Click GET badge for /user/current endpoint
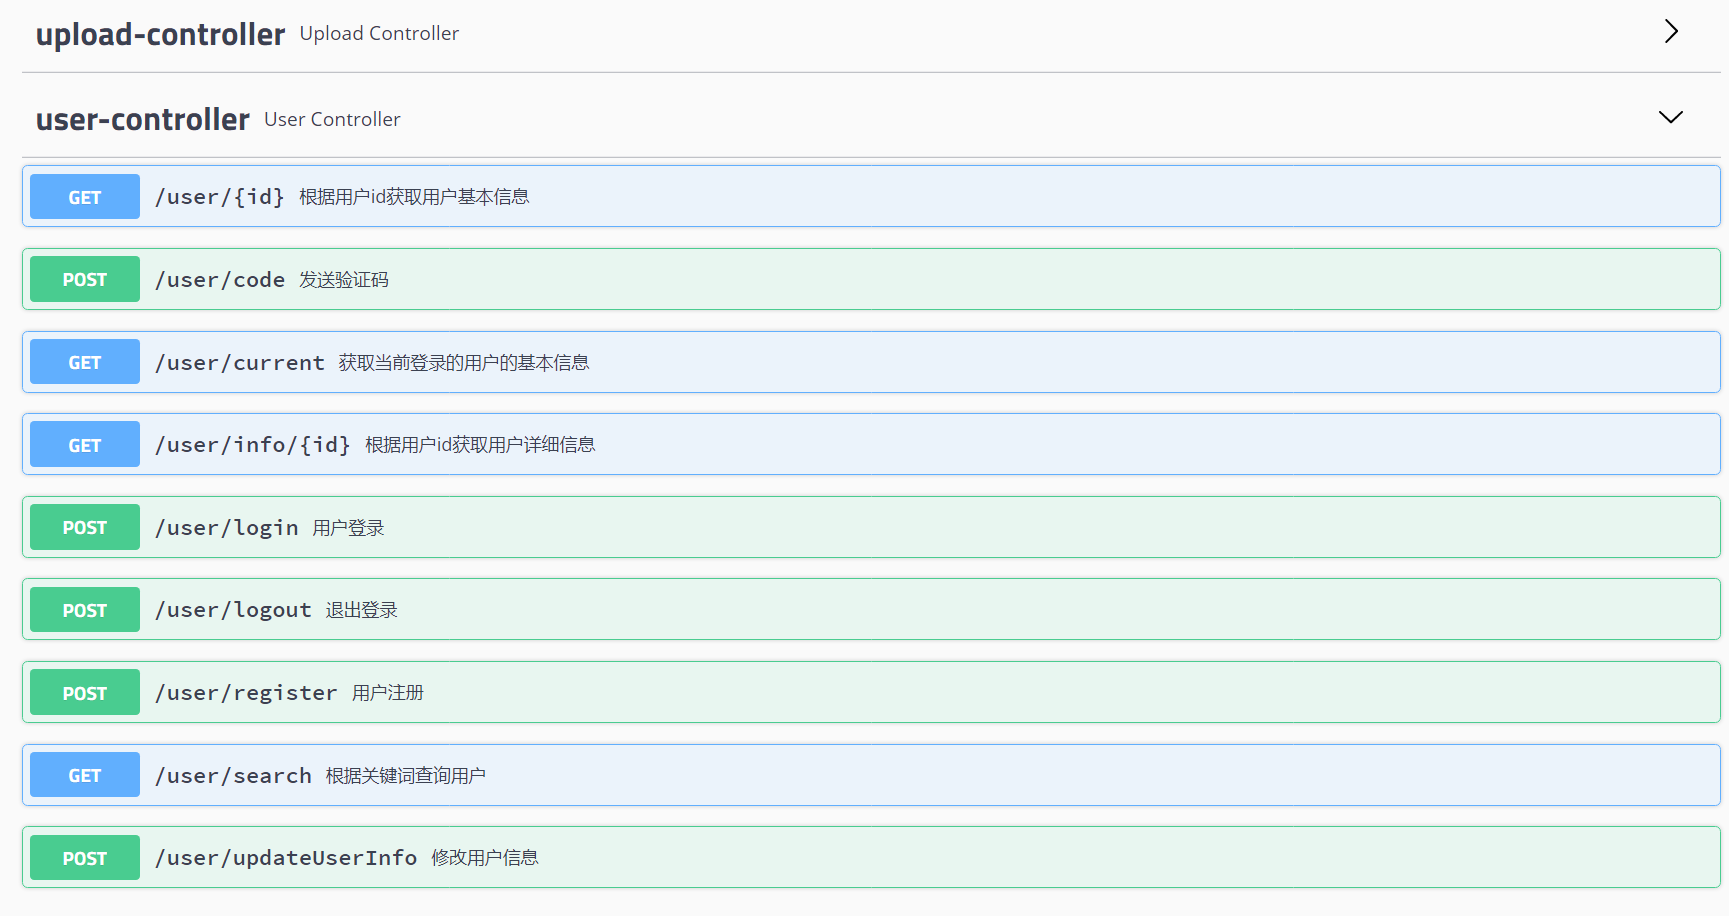The image size is (1729, 916). pyautogui.click(x=85, y=363)
